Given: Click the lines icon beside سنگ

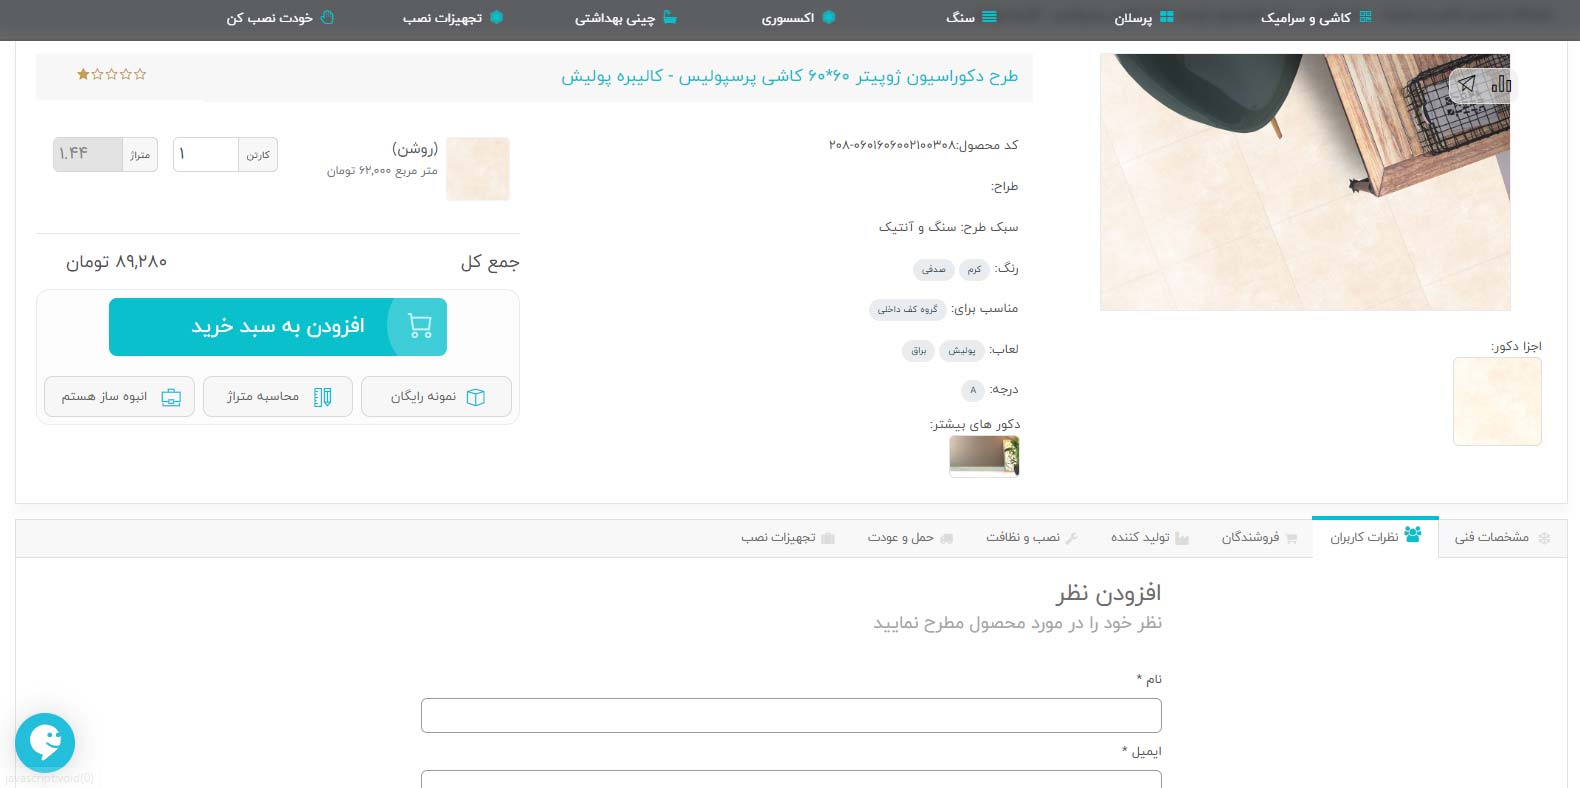Looking at the screenshot, I should [x=989, y=17].
